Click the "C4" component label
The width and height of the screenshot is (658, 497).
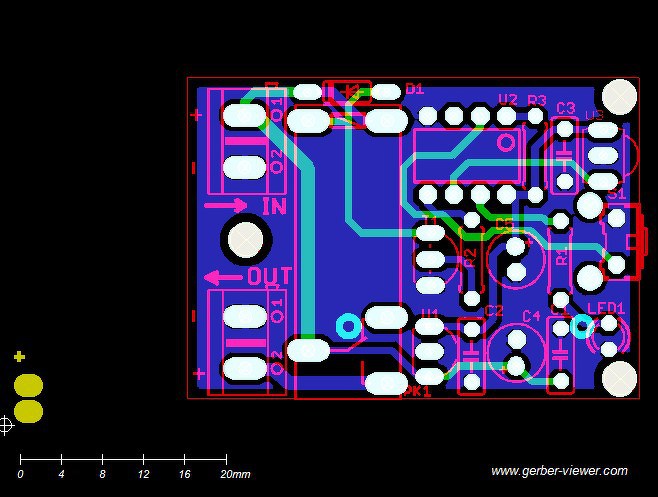pyautogui.click(x=531, y=315)
